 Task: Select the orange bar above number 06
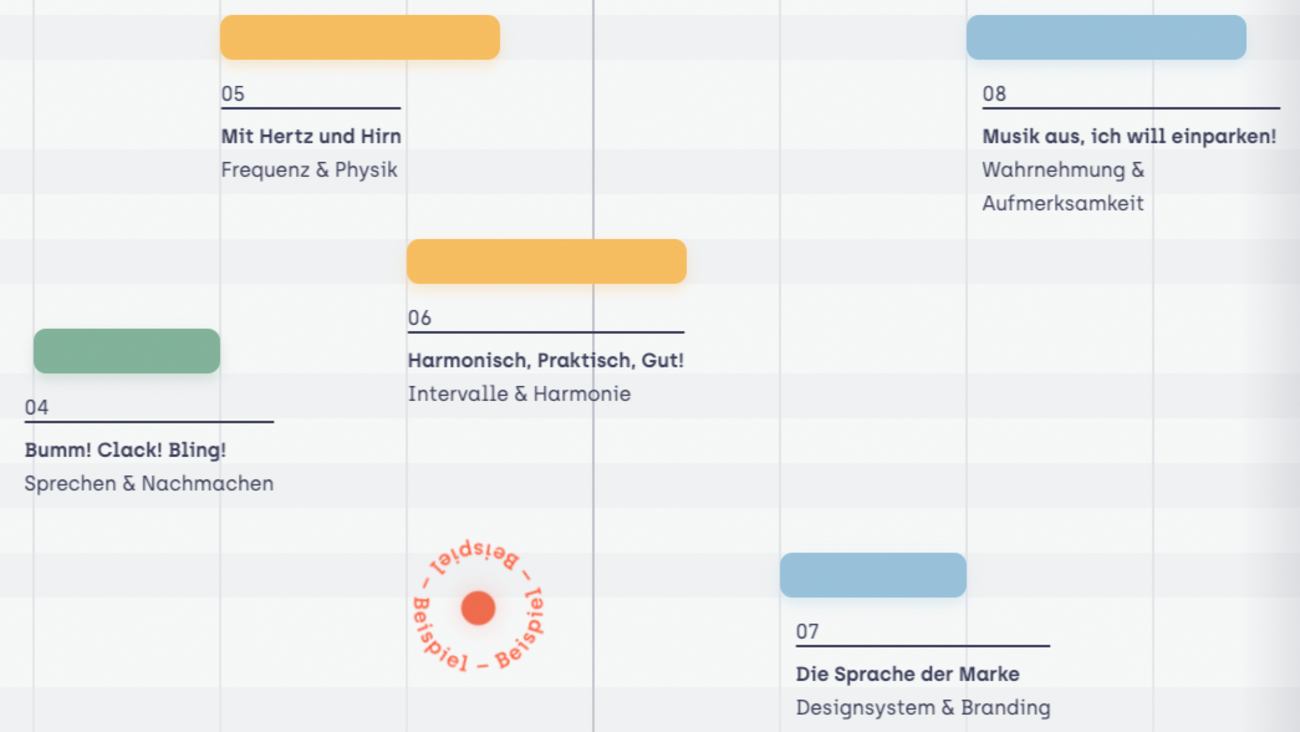tap(546, 261)
